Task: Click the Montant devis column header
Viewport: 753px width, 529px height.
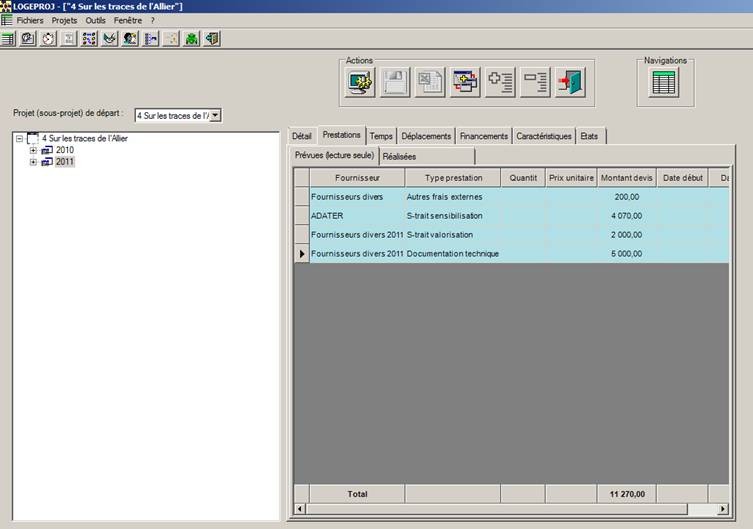Action: 626,178
